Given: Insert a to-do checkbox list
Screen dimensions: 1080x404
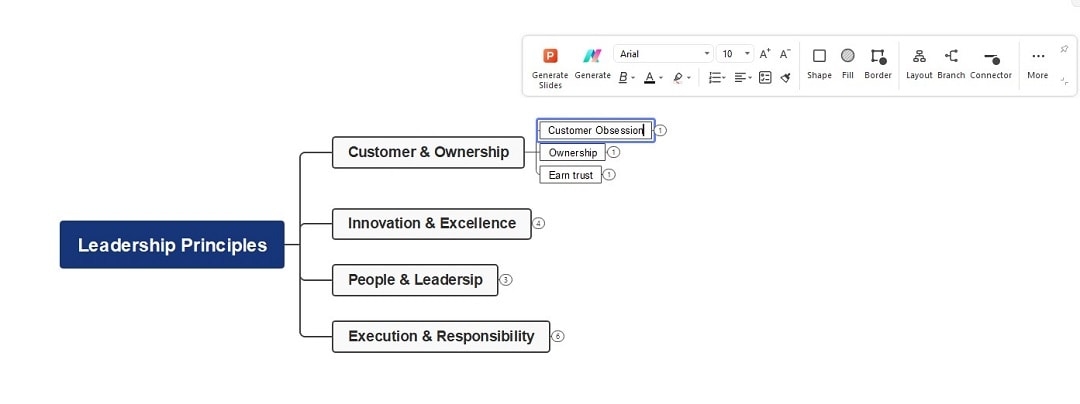Looking at the screenshot, I should (765, 77).
